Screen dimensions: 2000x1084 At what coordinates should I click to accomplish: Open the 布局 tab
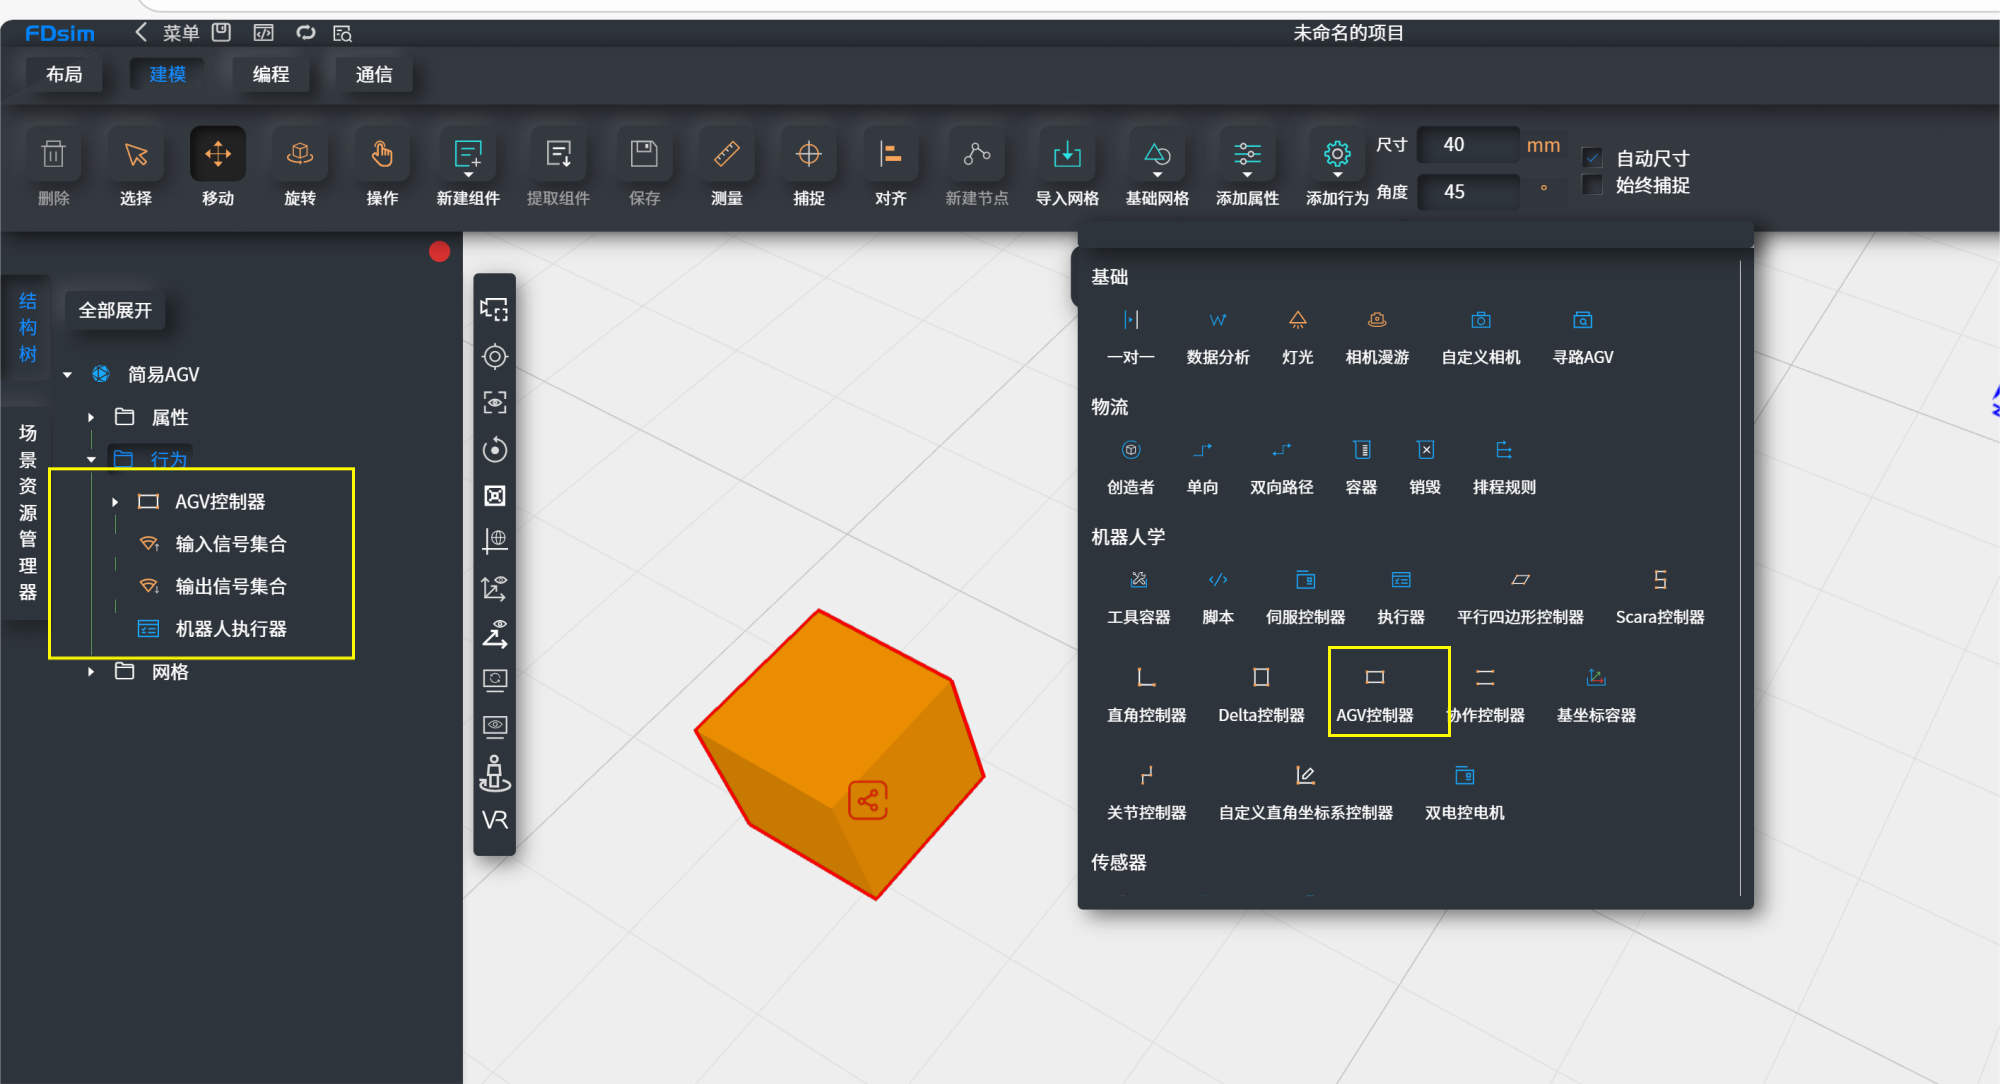64,75
